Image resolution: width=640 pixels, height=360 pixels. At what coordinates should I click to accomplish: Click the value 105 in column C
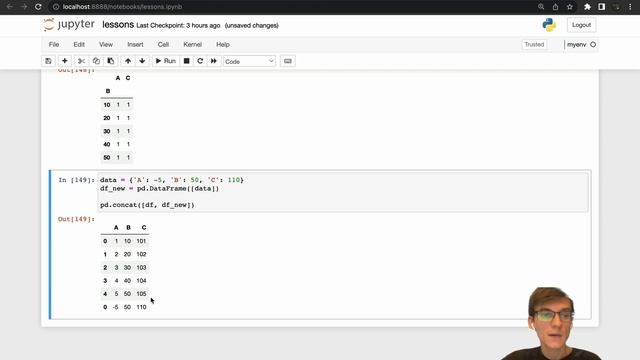click(x=141, y=294)
